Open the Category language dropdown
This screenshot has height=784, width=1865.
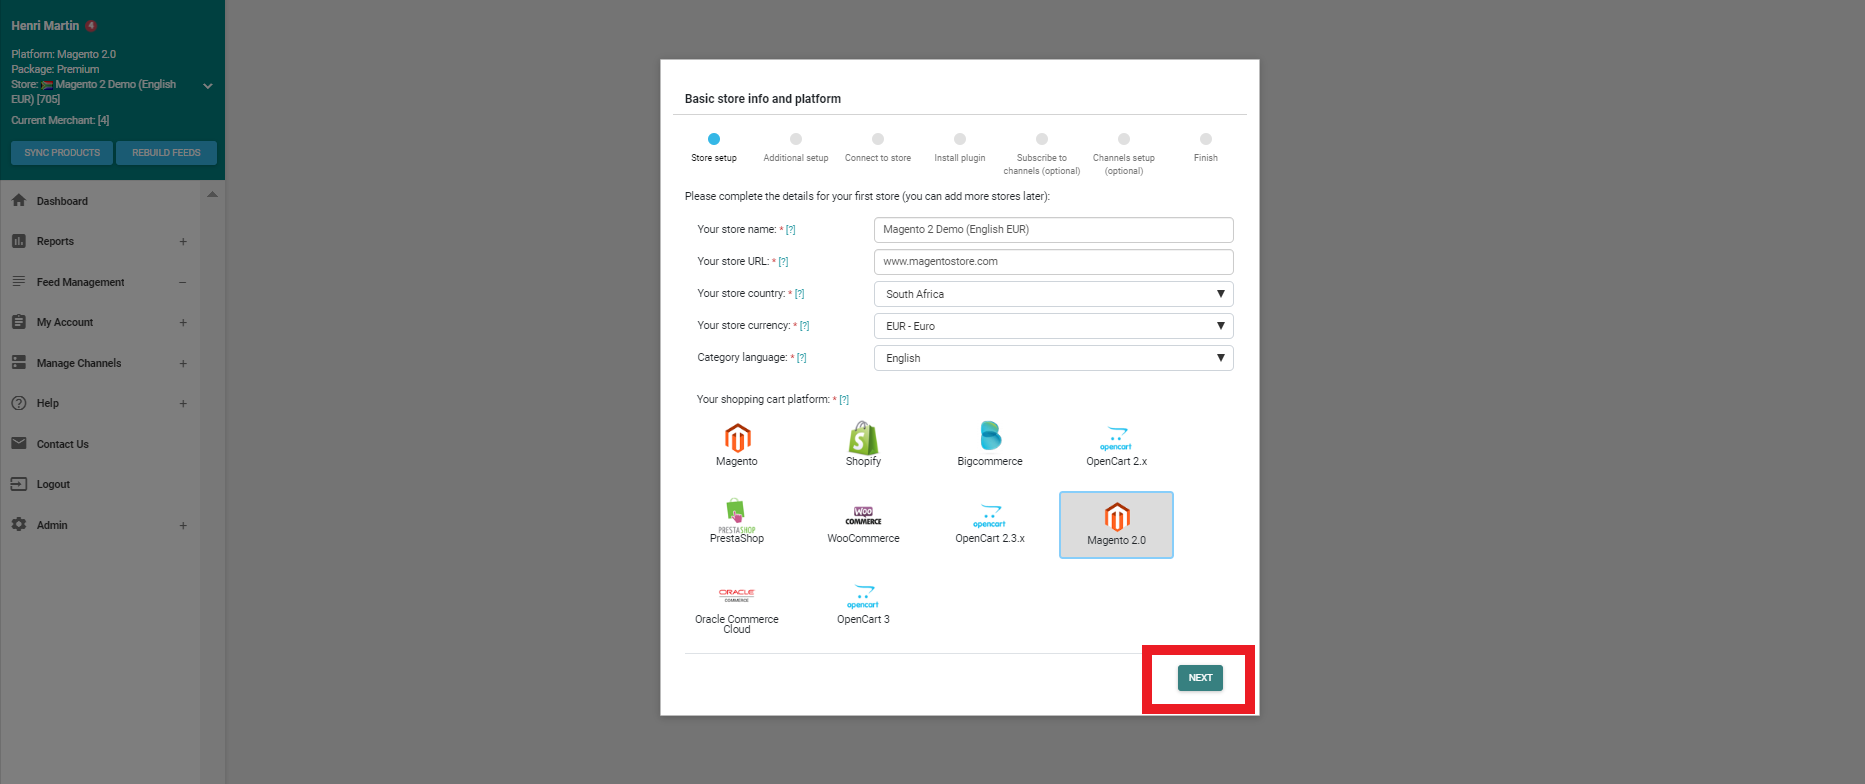pos(1053,358)
